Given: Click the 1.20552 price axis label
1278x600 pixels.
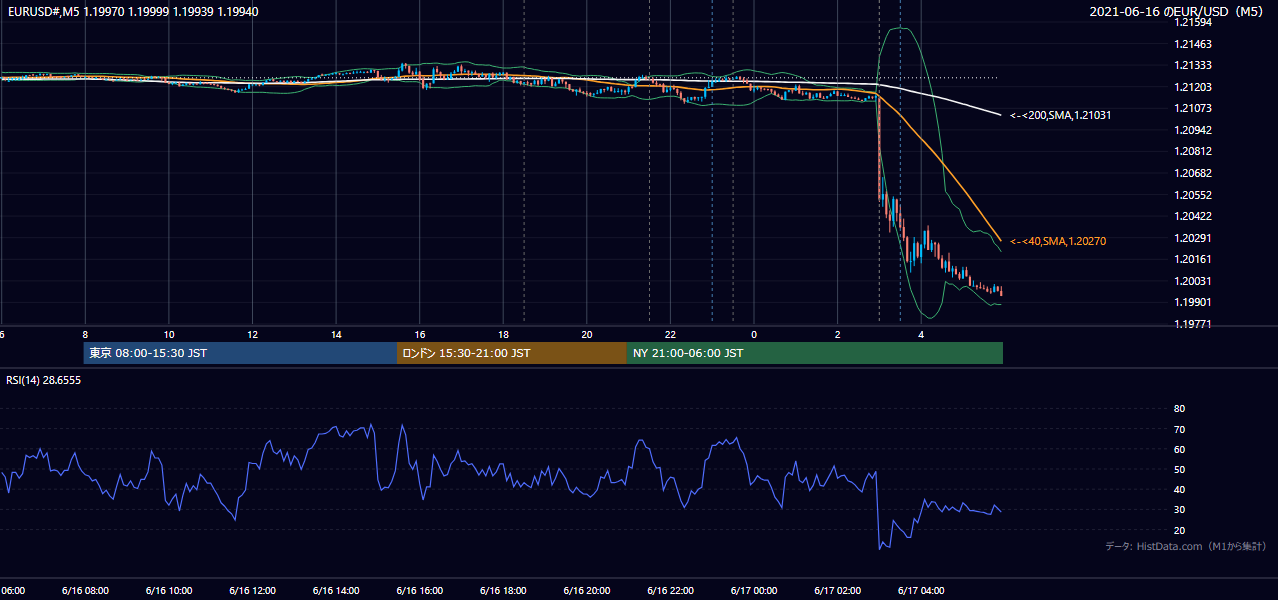Looking at the screenshot, I should click(x=1192, y=195).
